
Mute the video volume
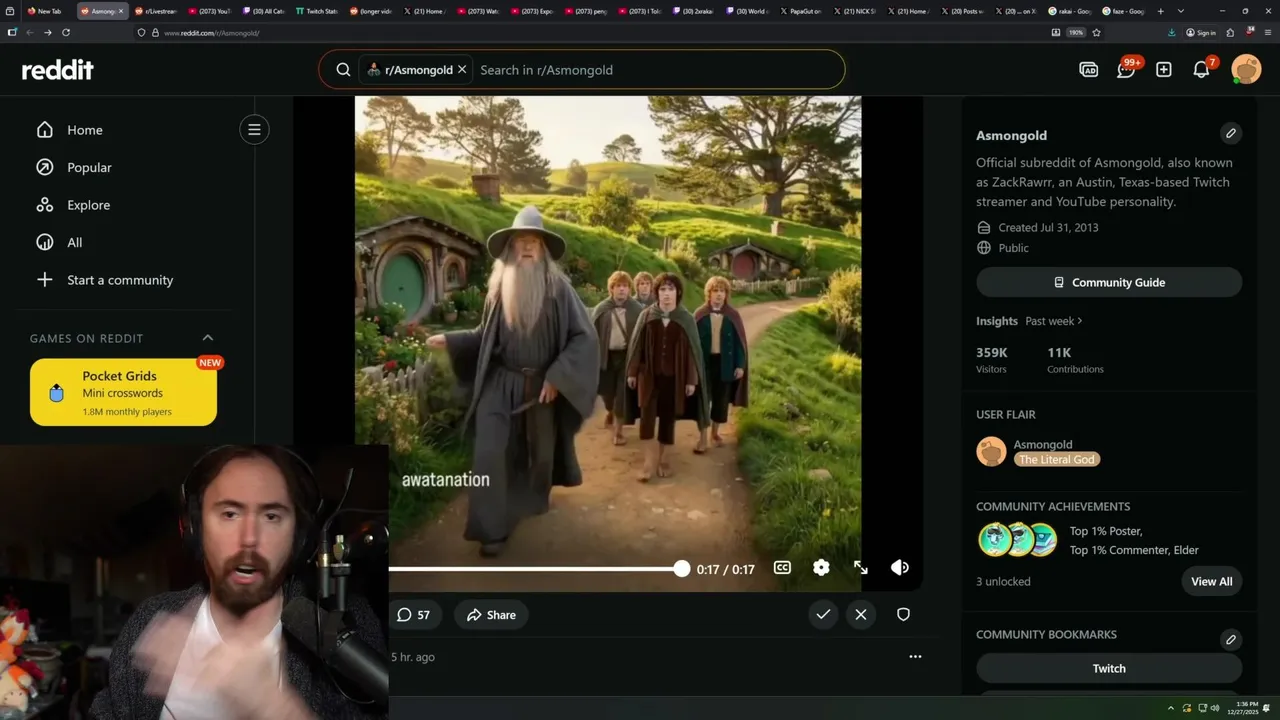pos(900,567)
